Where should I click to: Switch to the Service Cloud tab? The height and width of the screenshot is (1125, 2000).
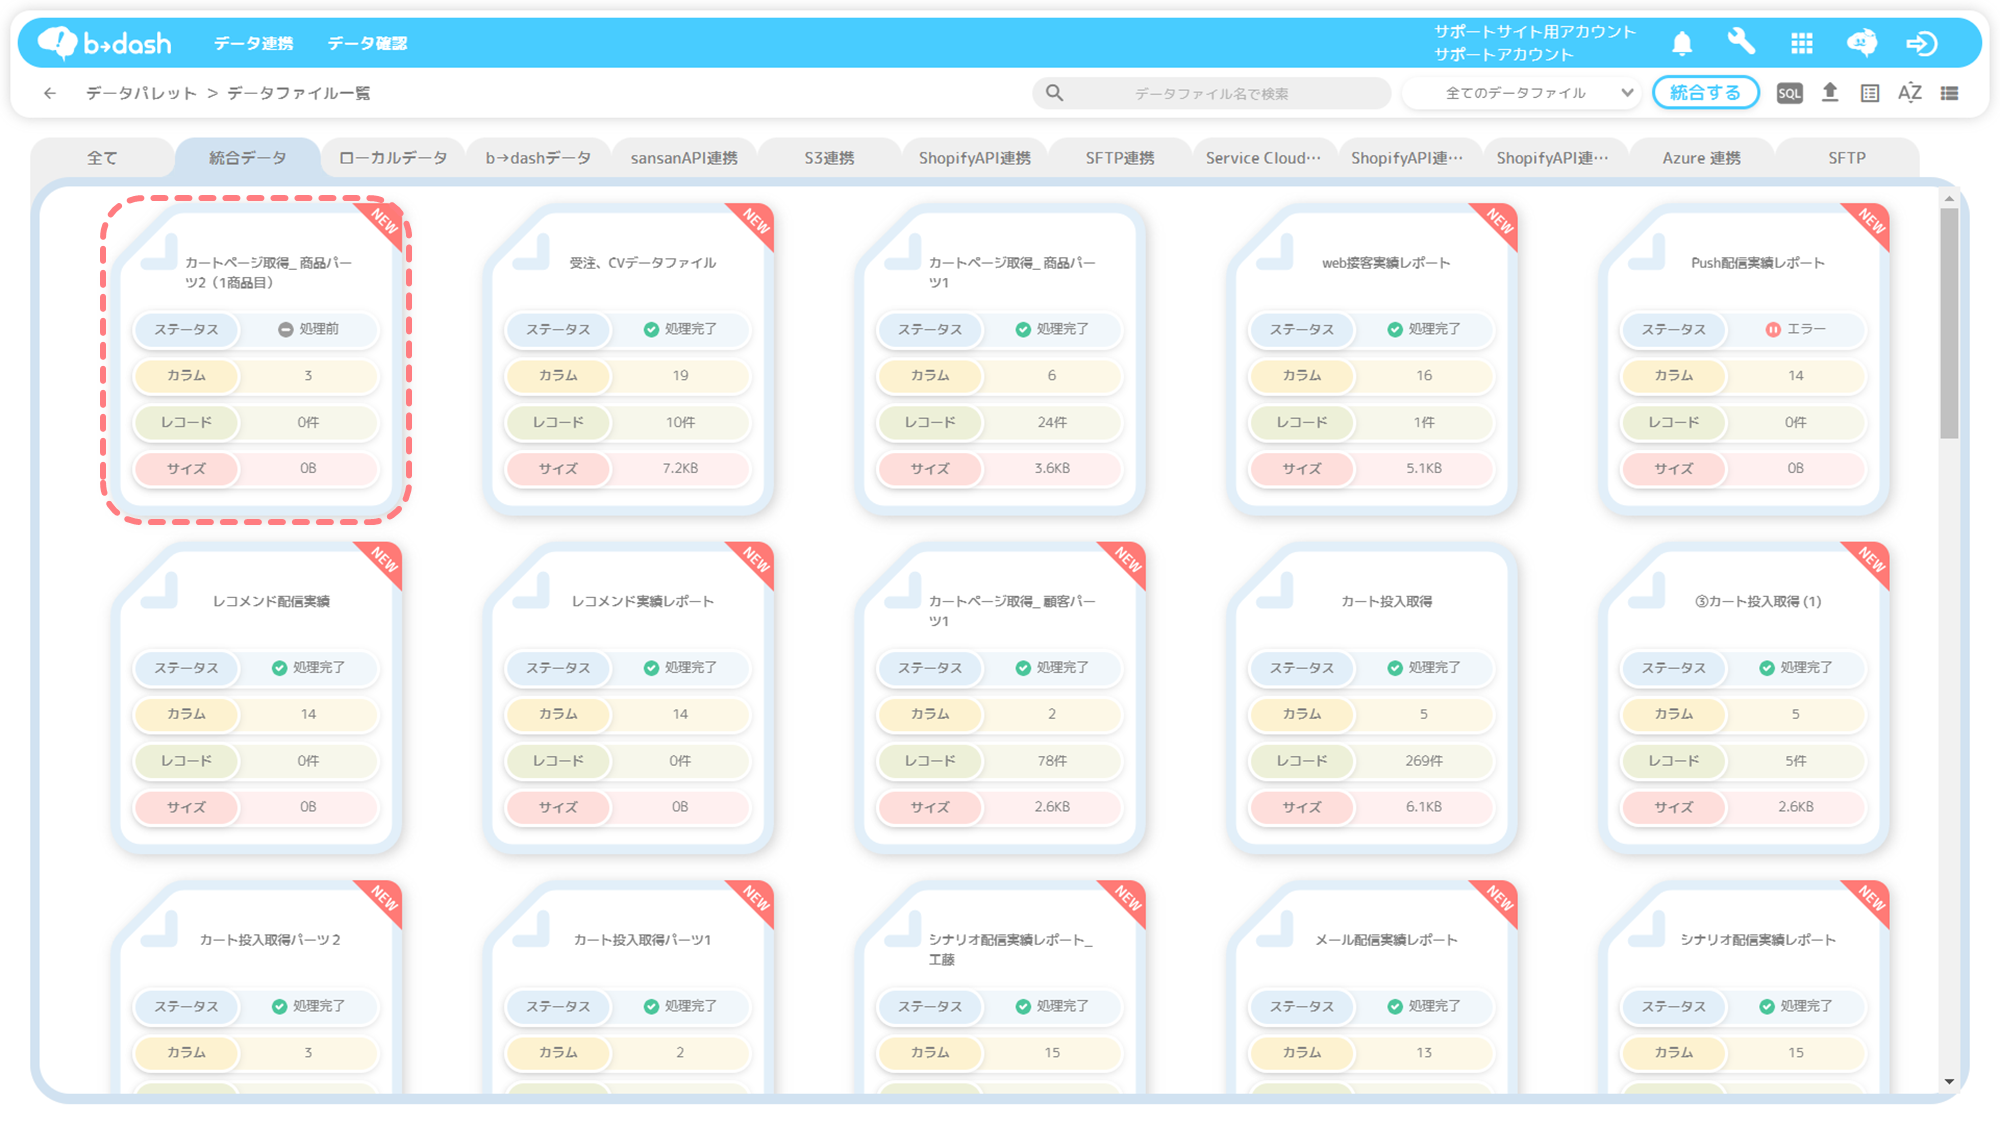pyautogui.click(x=1264, y=158)
